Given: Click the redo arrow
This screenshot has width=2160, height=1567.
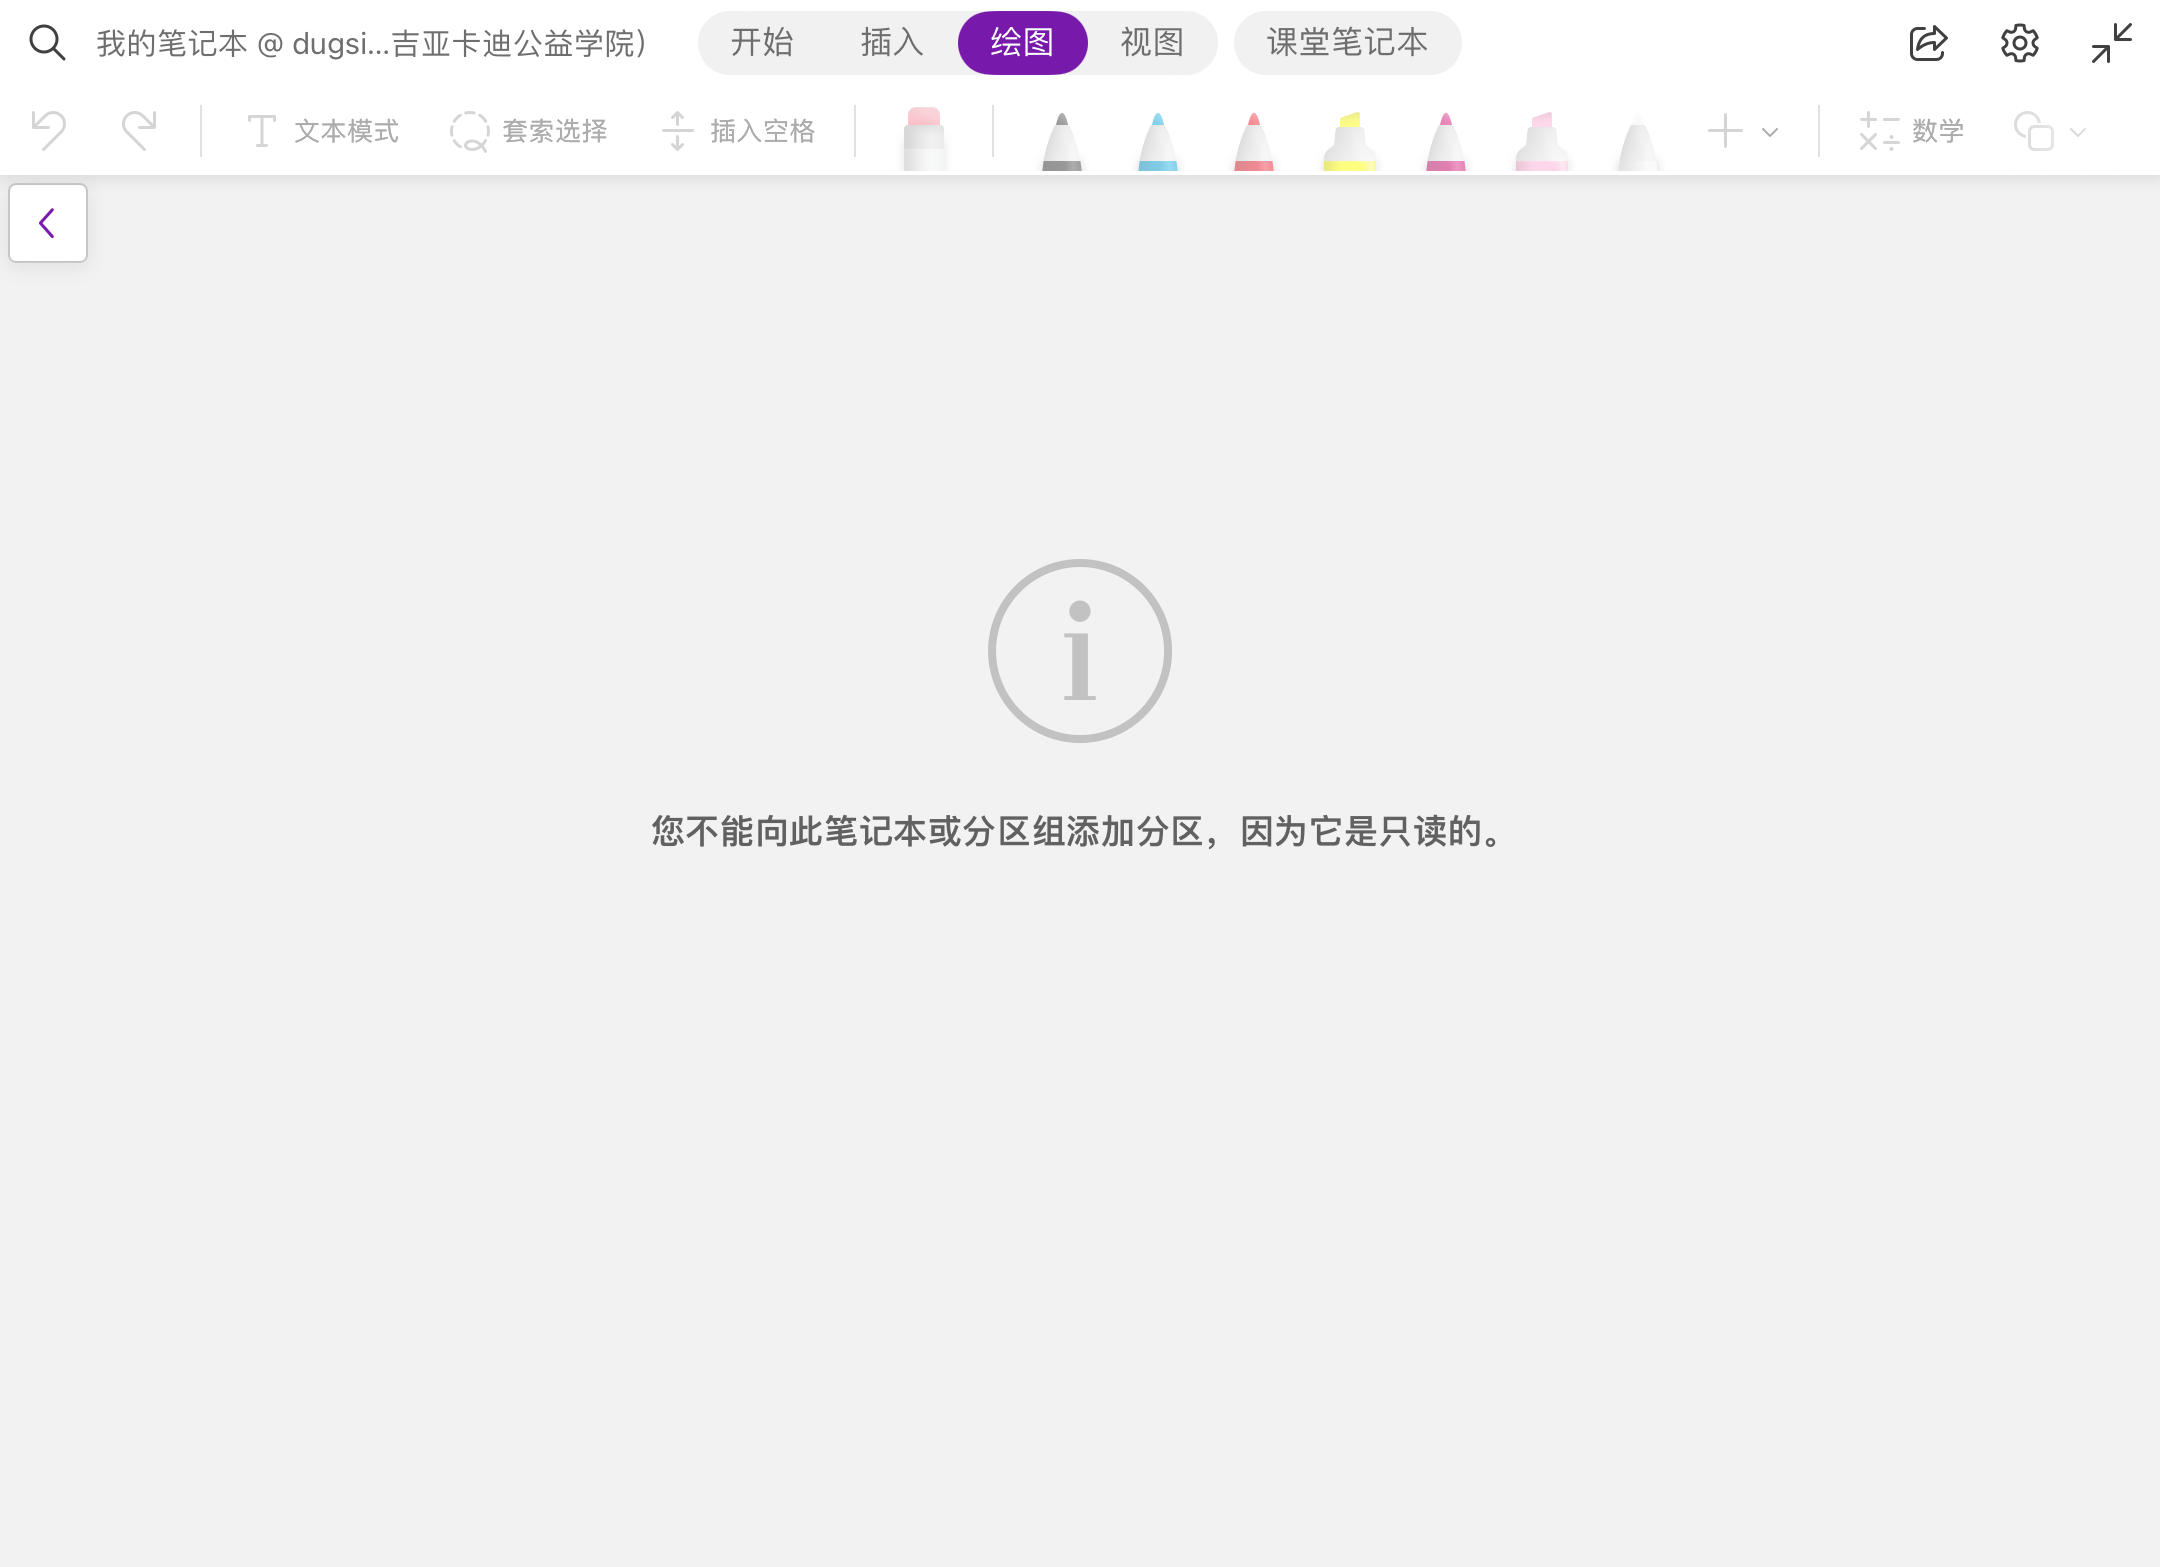Looking at the screenshot, I should click(139, 130).
